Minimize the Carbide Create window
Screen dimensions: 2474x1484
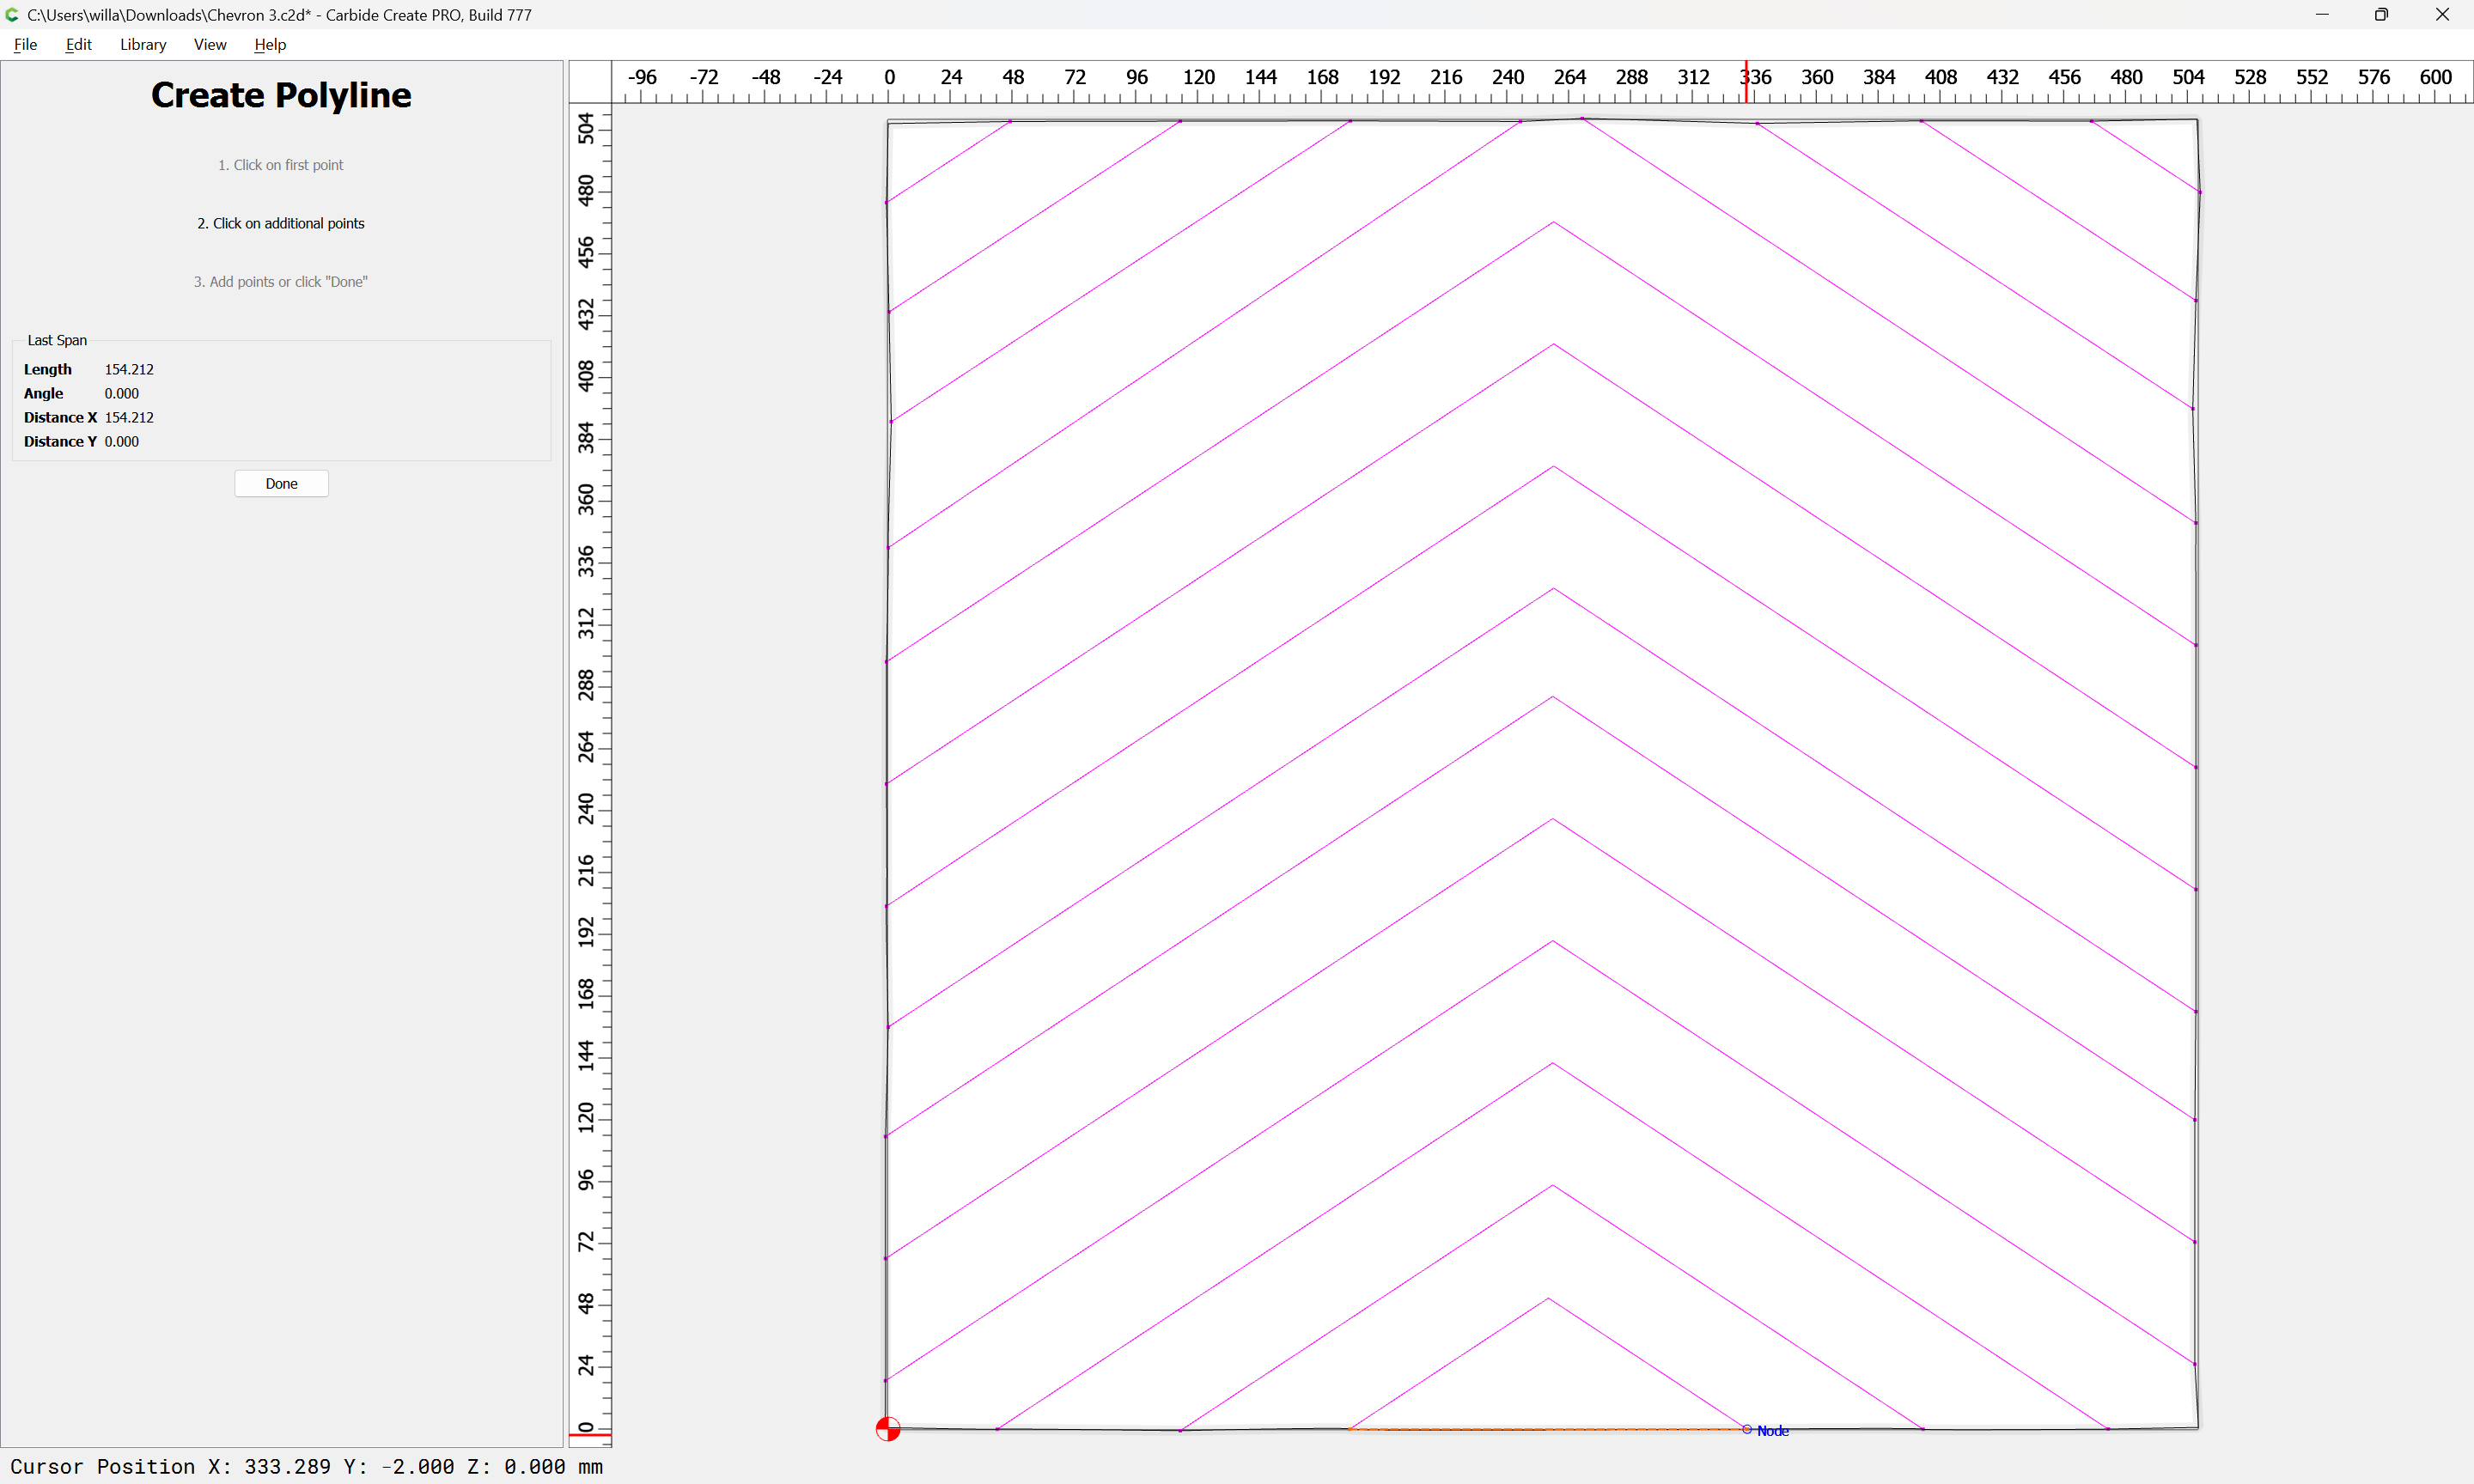2322,14
